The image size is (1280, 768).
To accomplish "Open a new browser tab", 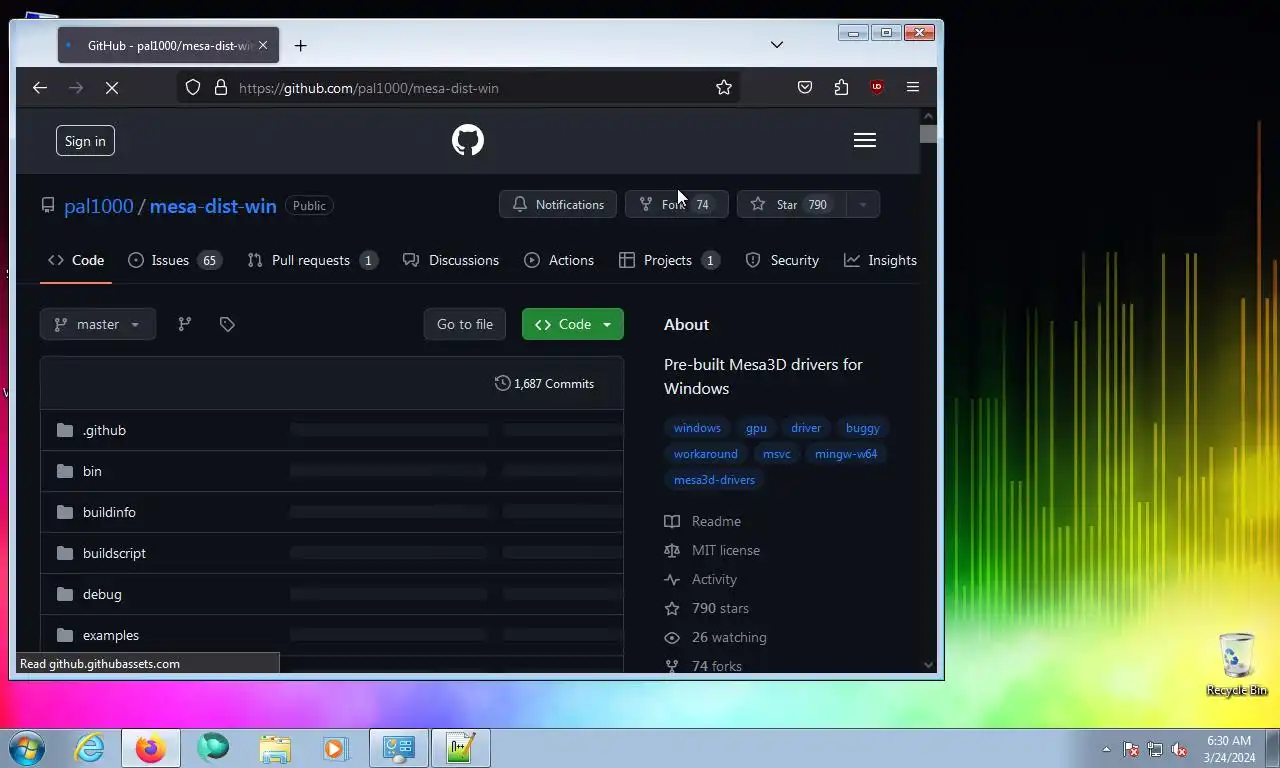I will [300, 45].
